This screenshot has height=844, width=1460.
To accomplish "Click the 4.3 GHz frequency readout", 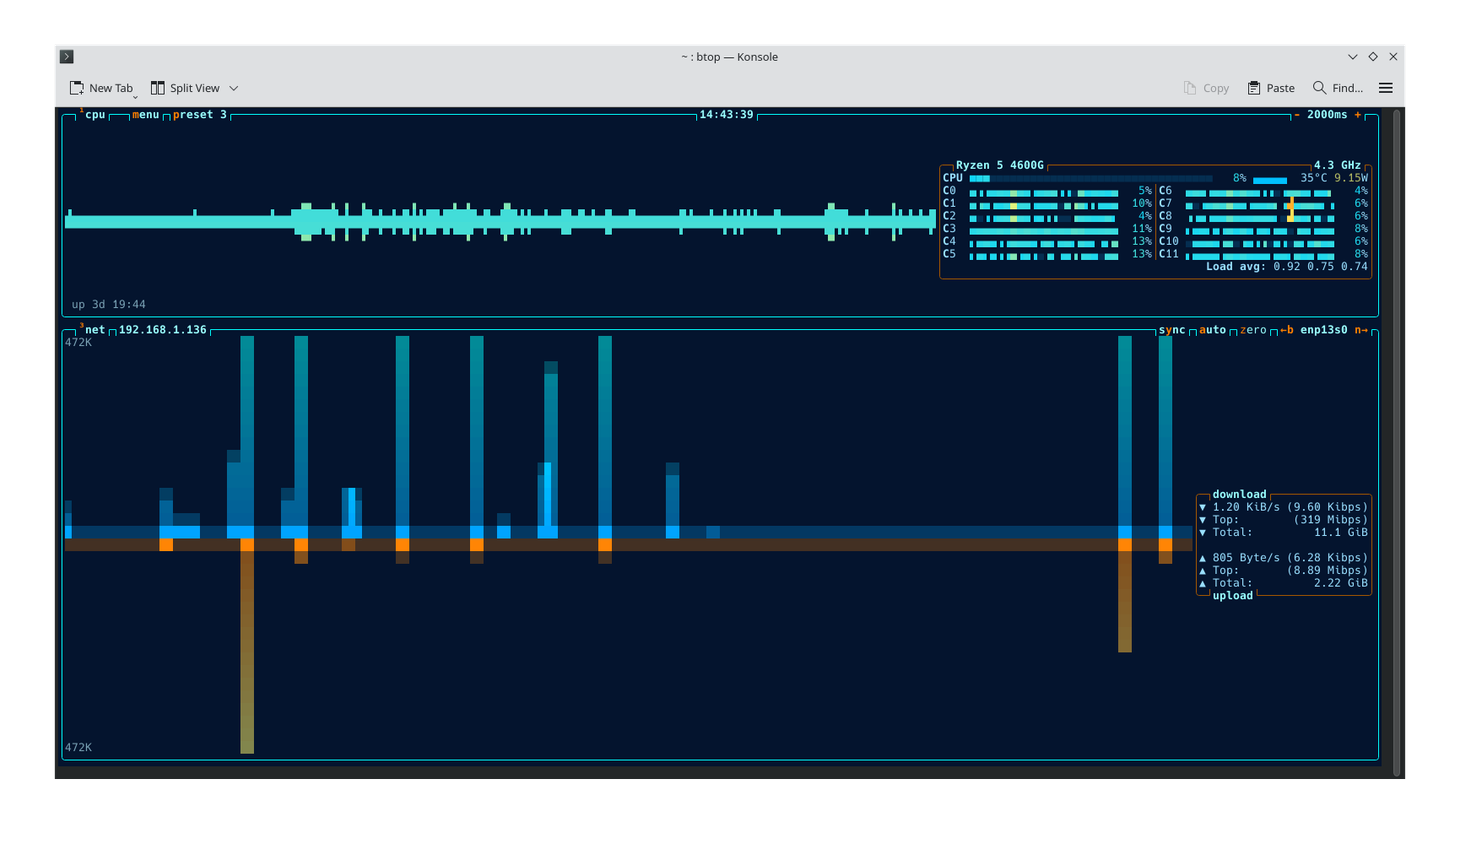I will (x=1337, y=165).
